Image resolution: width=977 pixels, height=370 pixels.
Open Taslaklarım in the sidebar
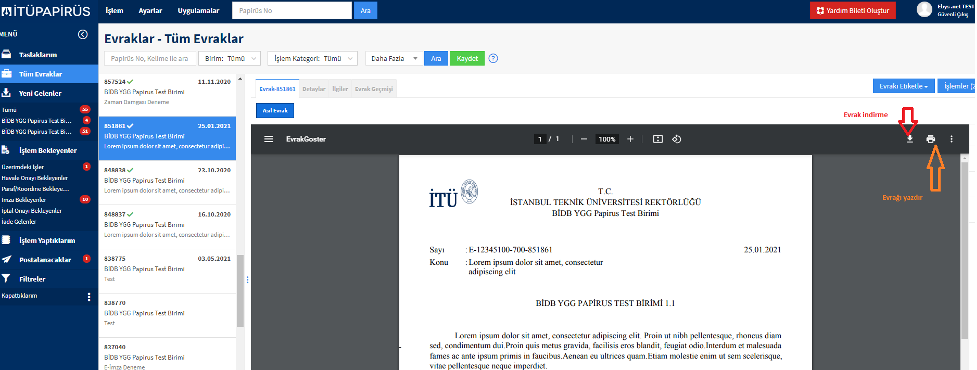click(49, 55)
